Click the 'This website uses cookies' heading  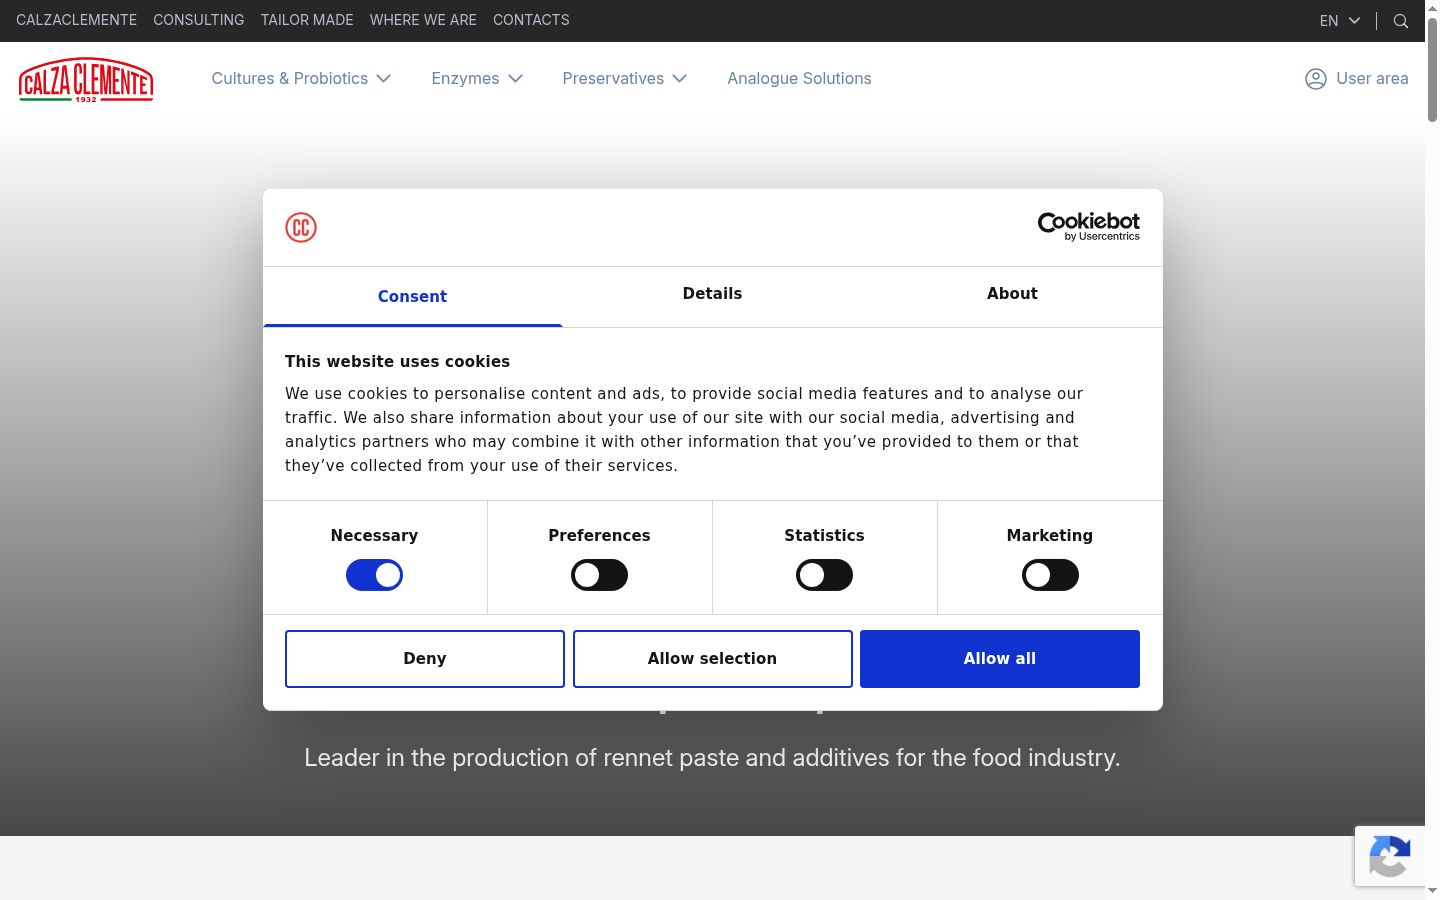[397, 362]
